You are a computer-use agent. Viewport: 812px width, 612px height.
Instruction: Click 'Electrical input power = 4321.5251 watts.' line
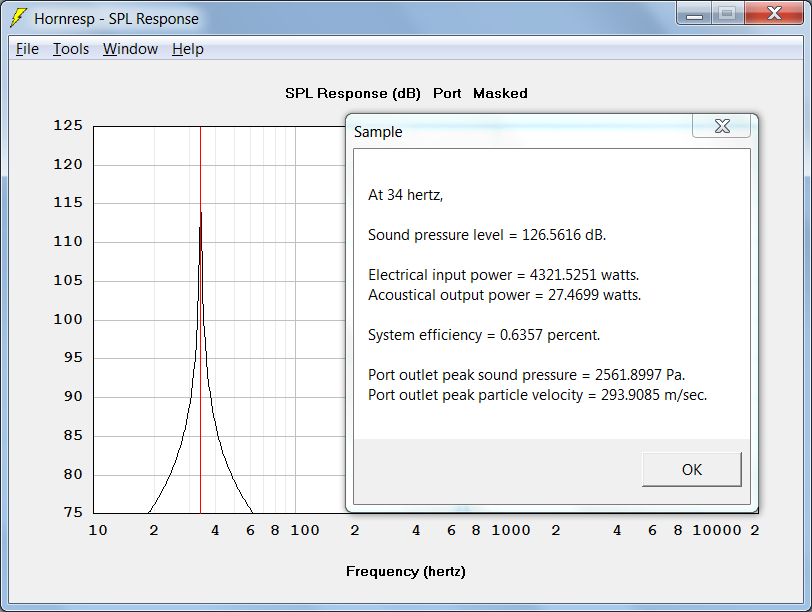503,275
